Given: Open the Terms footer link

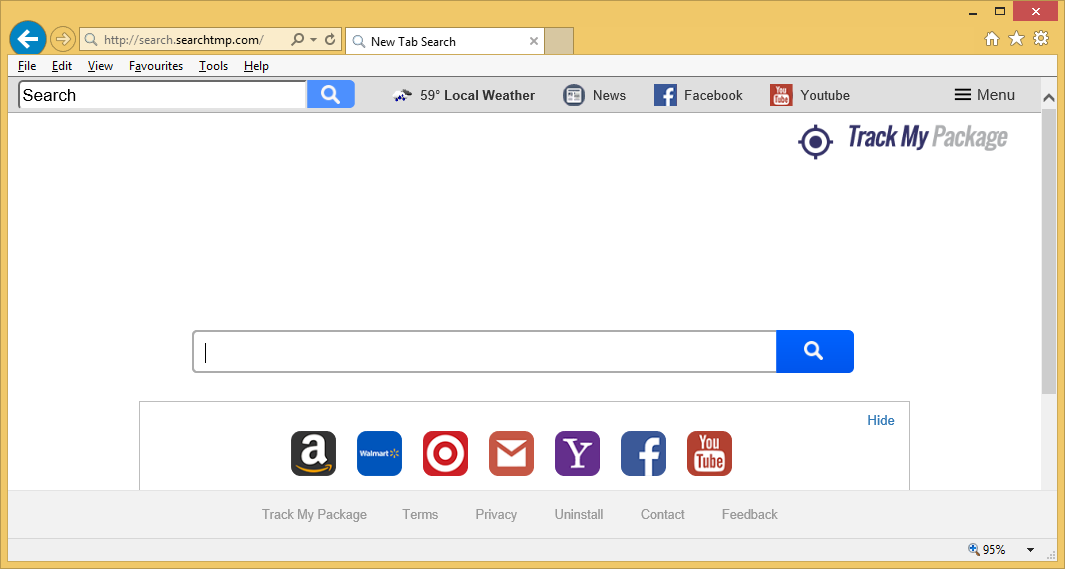Looking at the screenshot, I should coord(420,514).
